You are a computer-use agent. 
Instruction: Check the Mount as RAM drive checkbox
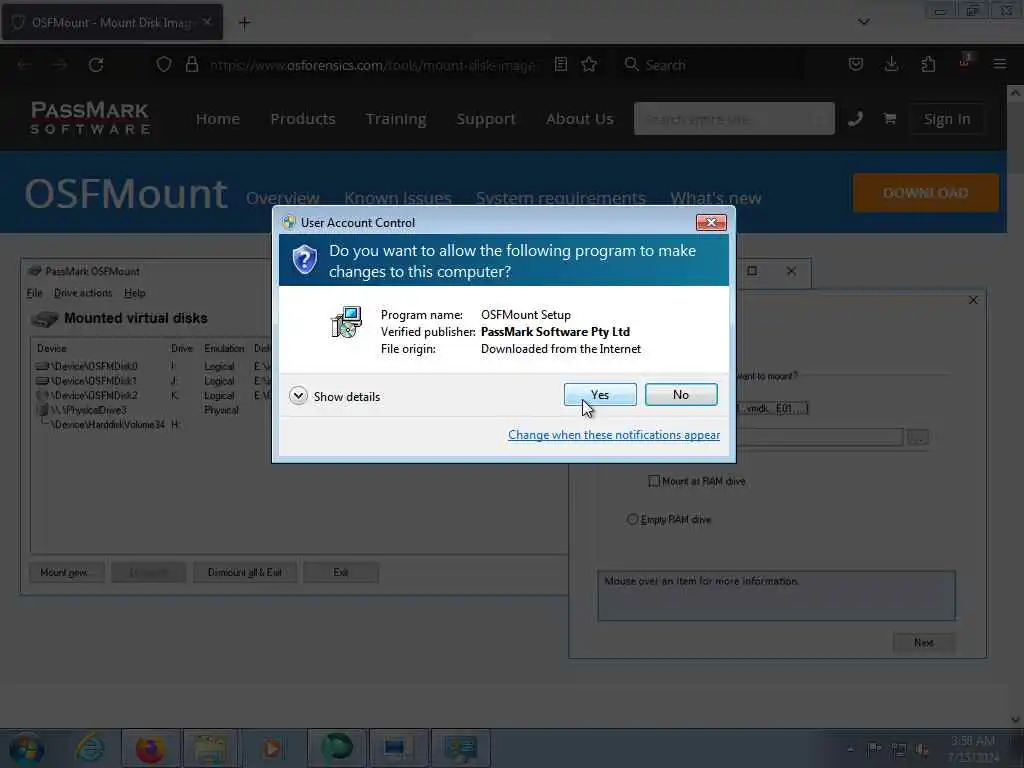tap(654, 481)
